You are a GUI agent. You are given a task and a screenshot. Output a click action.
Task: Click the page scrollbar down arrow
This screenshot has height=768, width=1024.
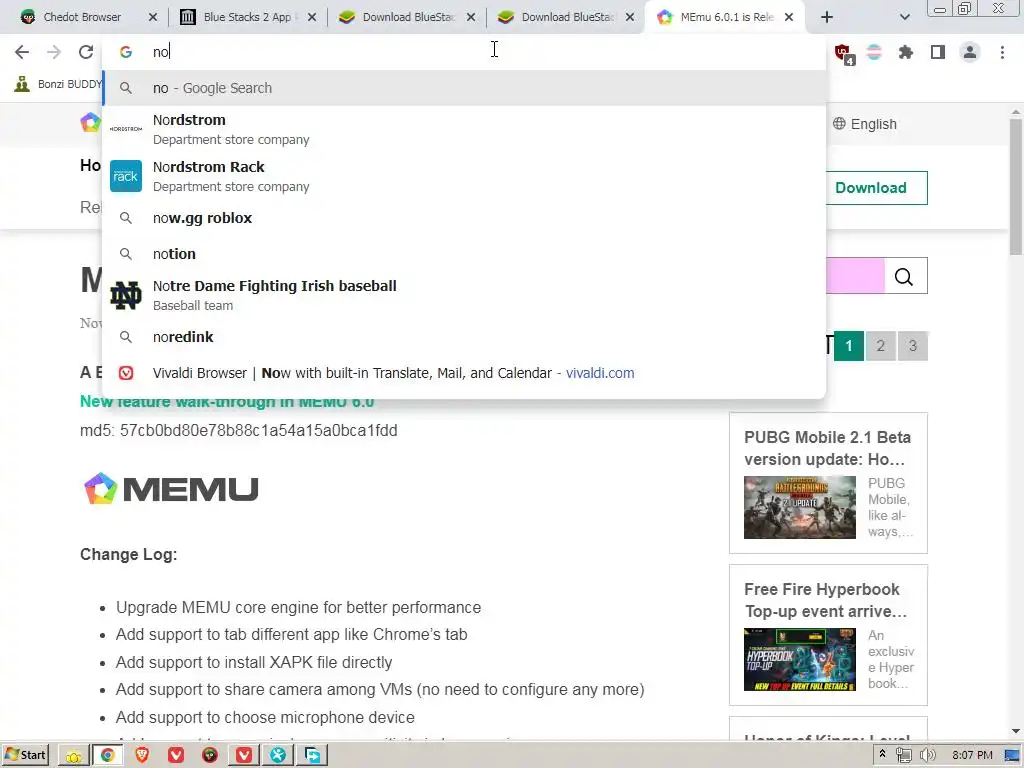tap(1016, 731)
